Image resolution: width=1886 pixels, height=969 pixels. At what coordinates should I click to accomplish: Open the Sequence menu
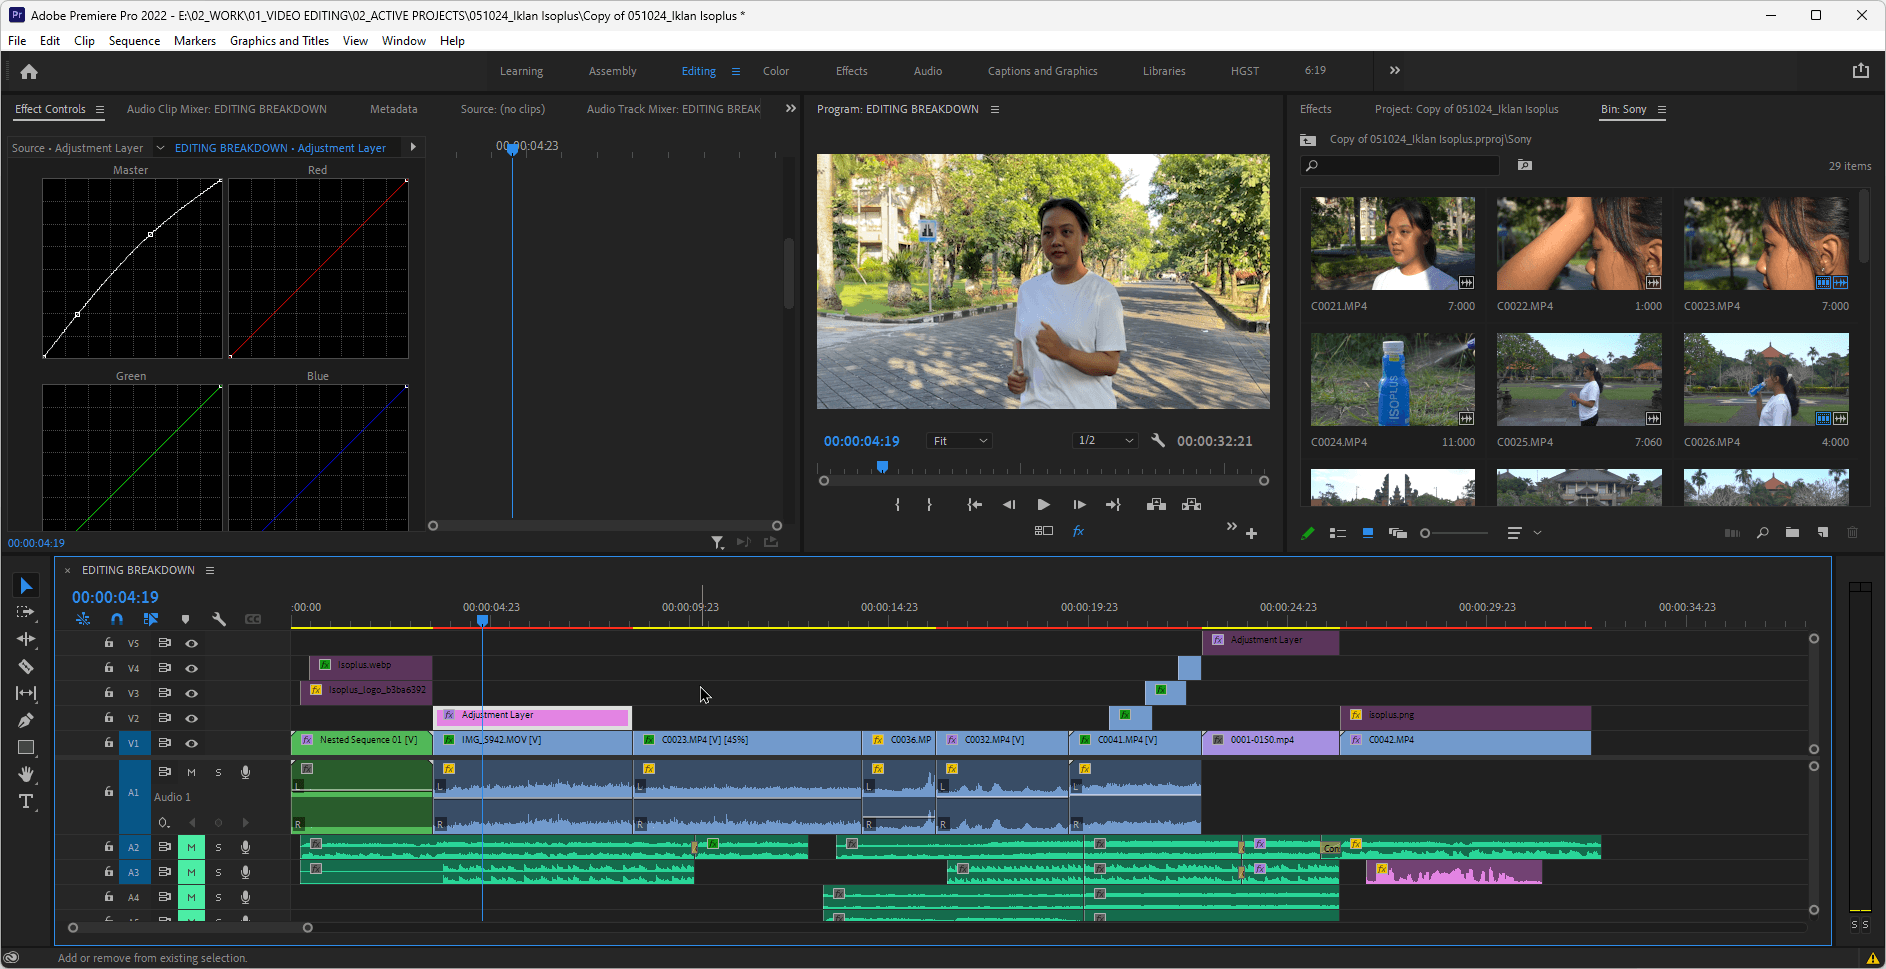[x=134, y=41]
